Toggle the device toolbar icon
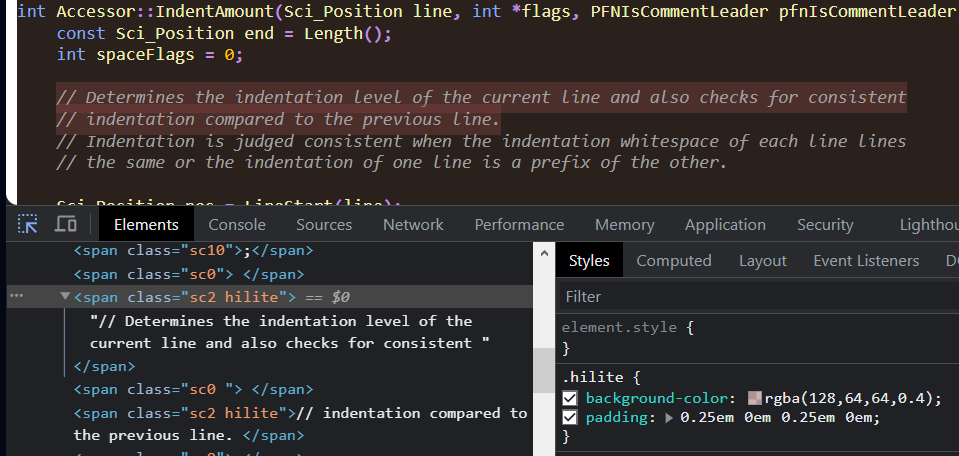The width and height of the screenshot is (959, 456). (x=65, y=224)
